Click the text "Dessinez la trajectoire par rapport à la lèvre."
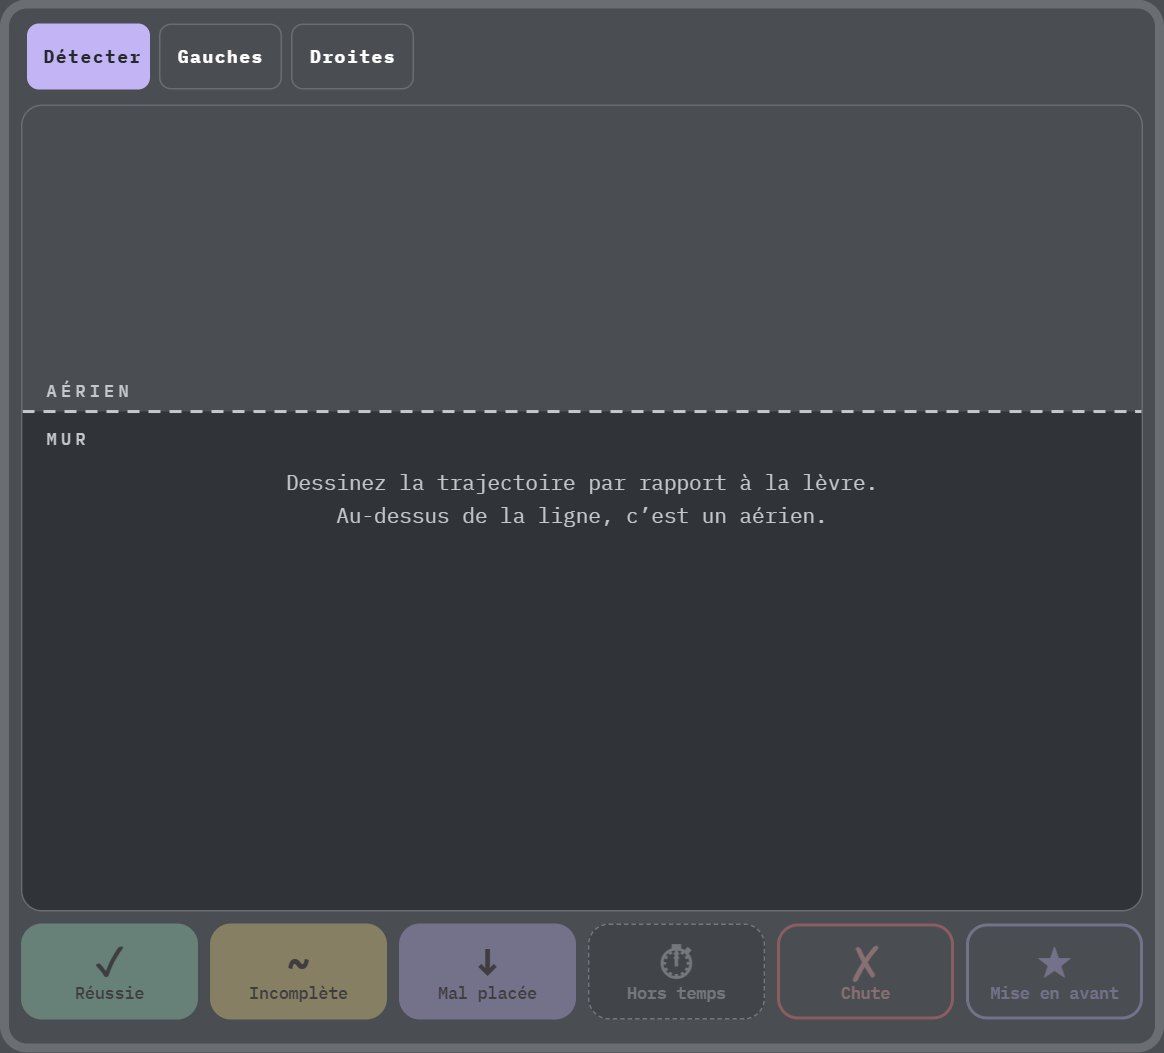Viewport: 1164px width, 1053px height. 581,483
